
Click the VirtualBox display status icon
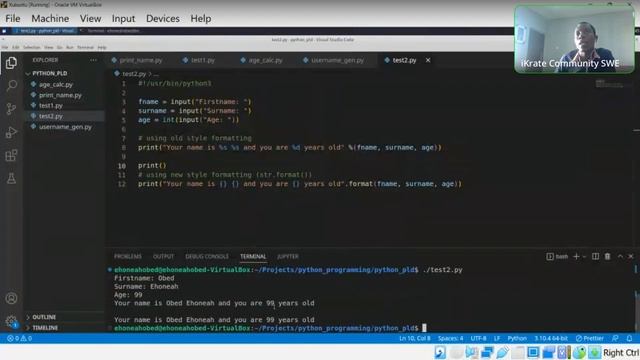coord(533,352)
